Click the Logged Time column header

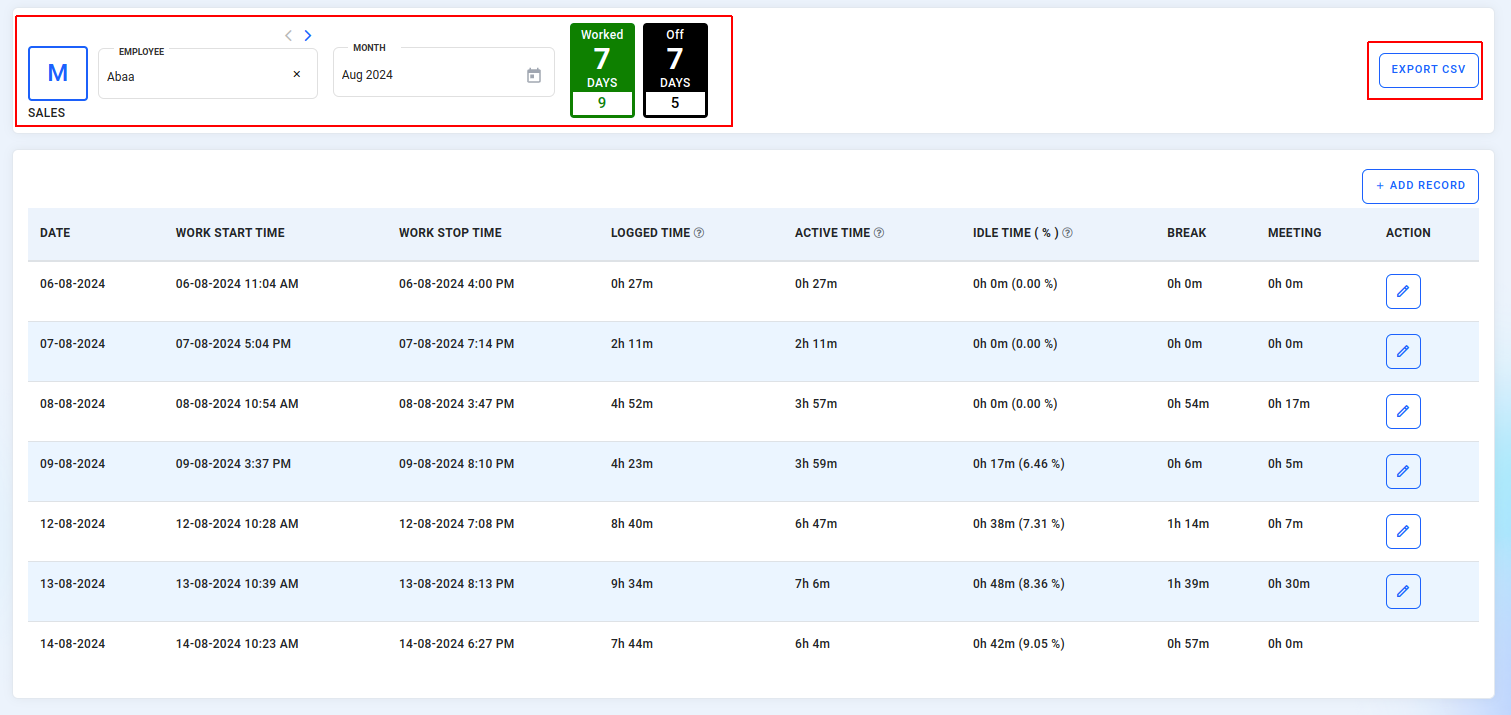tap(650, 233)
